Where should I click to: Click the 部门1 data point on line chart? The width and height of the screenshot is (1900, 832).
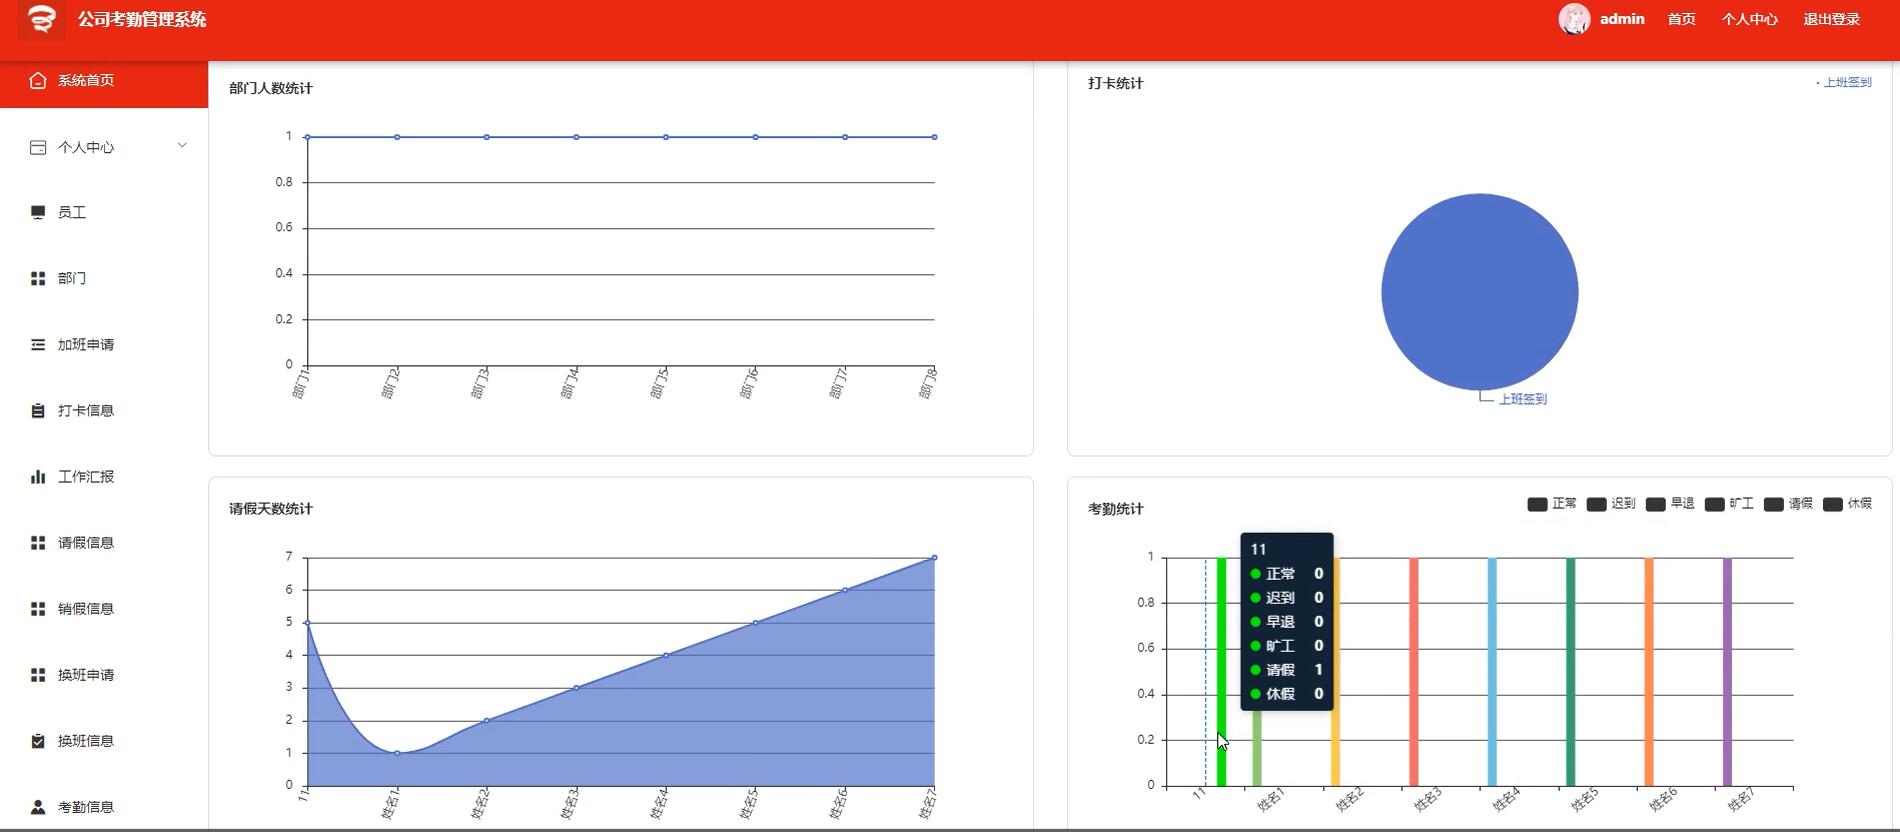308,137
